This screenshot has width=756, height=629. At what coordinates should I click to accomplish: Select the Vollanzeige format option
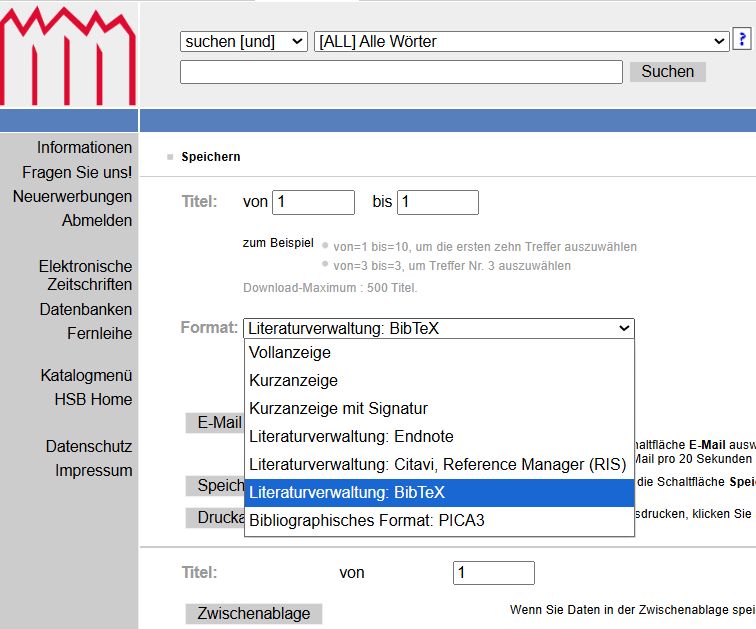[x=290, y=353]
